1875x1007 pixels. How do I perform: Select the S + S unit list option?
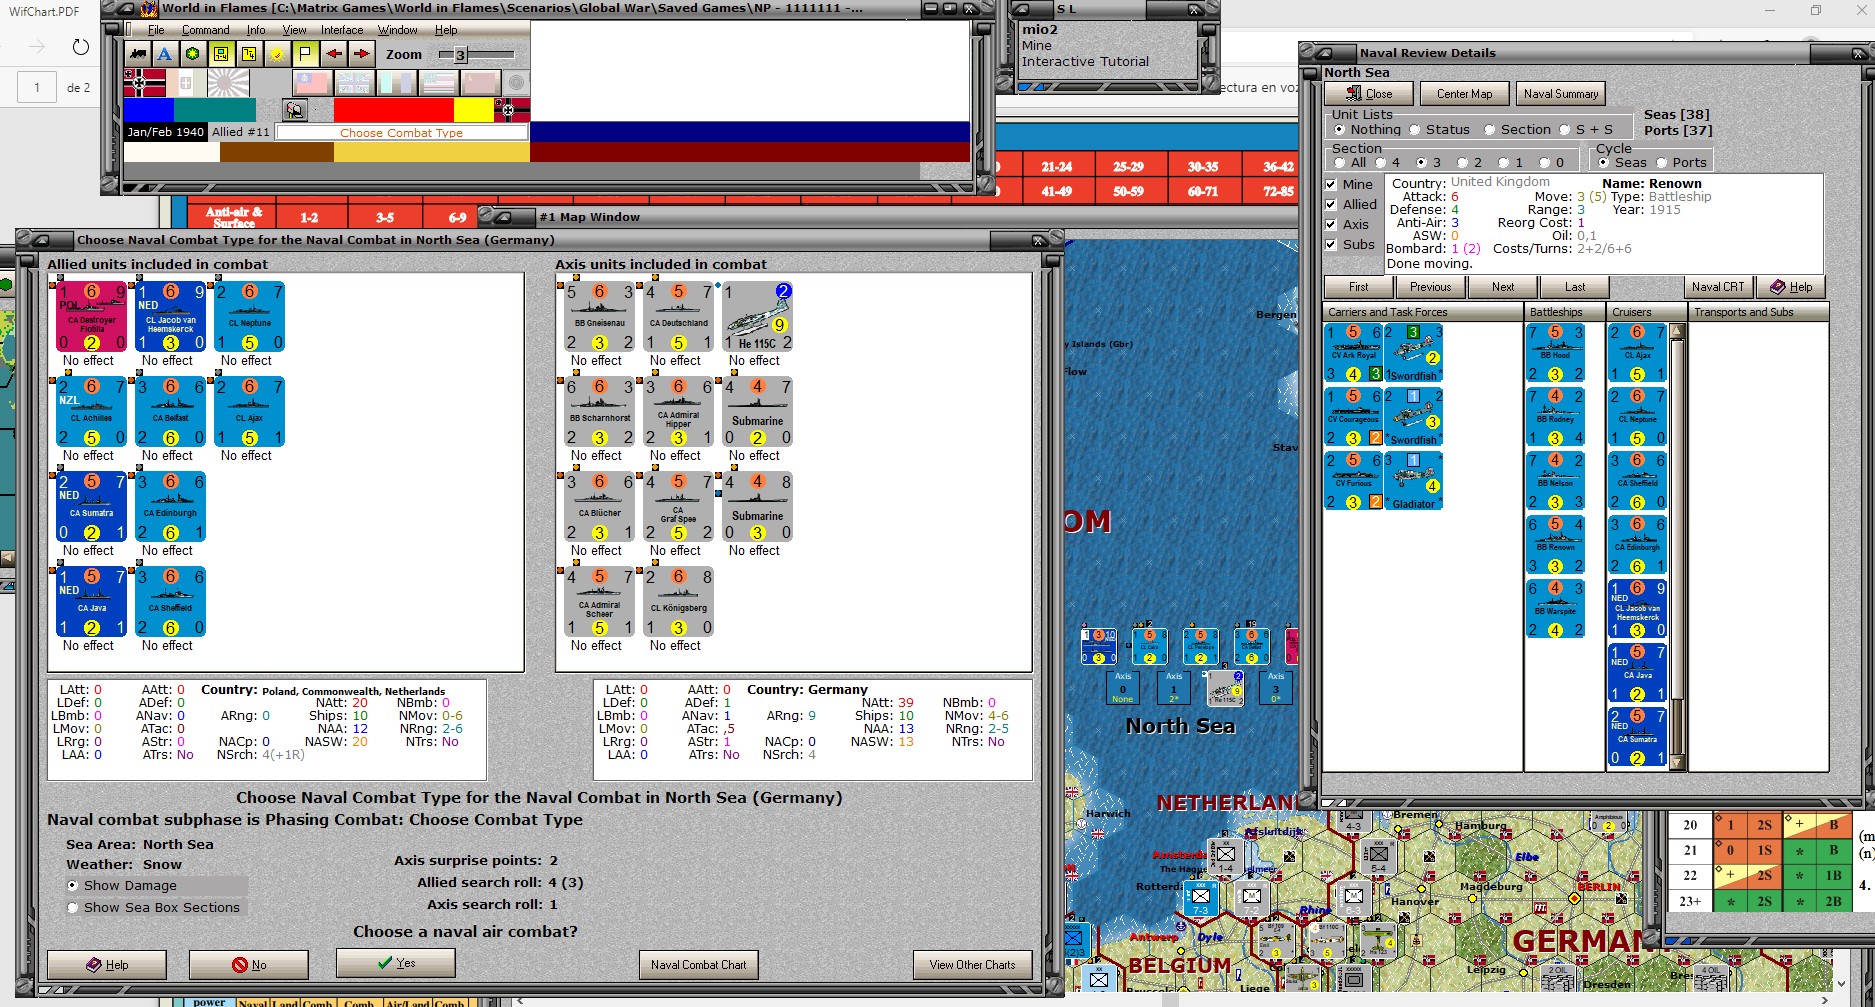(1565, 130)
